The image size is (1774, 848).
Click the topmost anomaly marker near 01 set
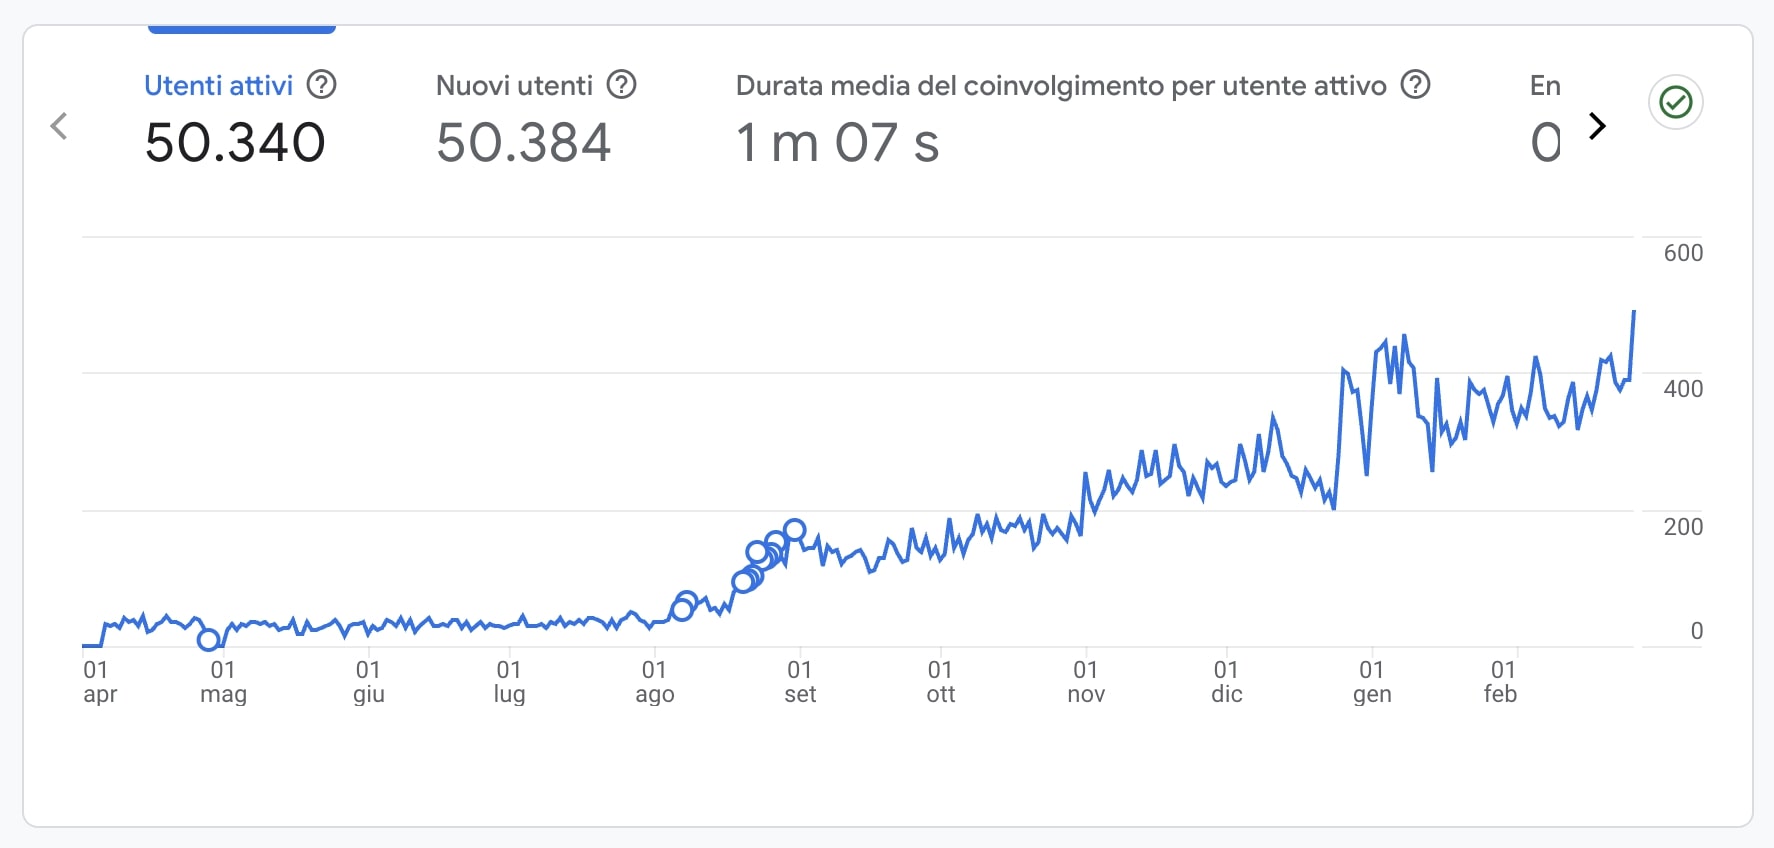point(794,530)
